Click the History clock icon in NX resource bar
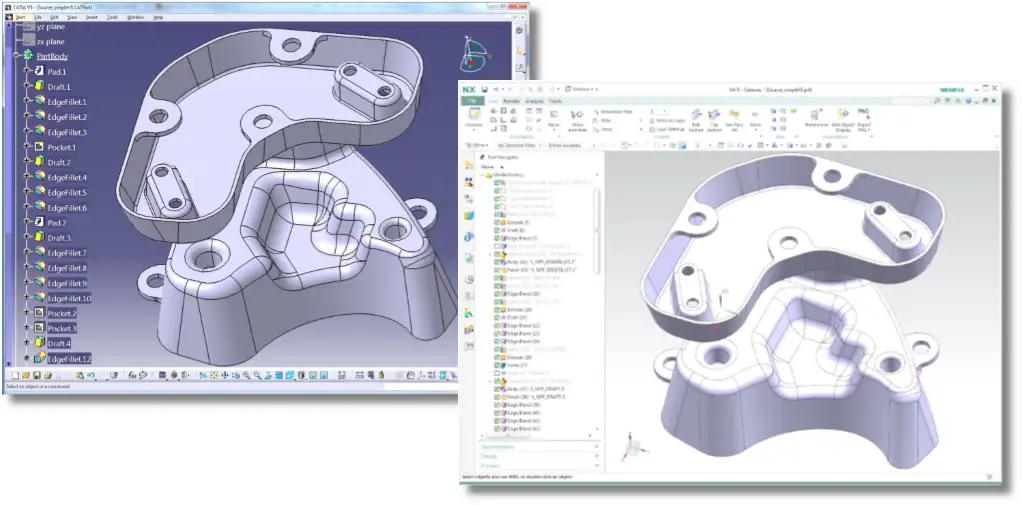Screen dimensions: 1022x505 click(469, 280)
